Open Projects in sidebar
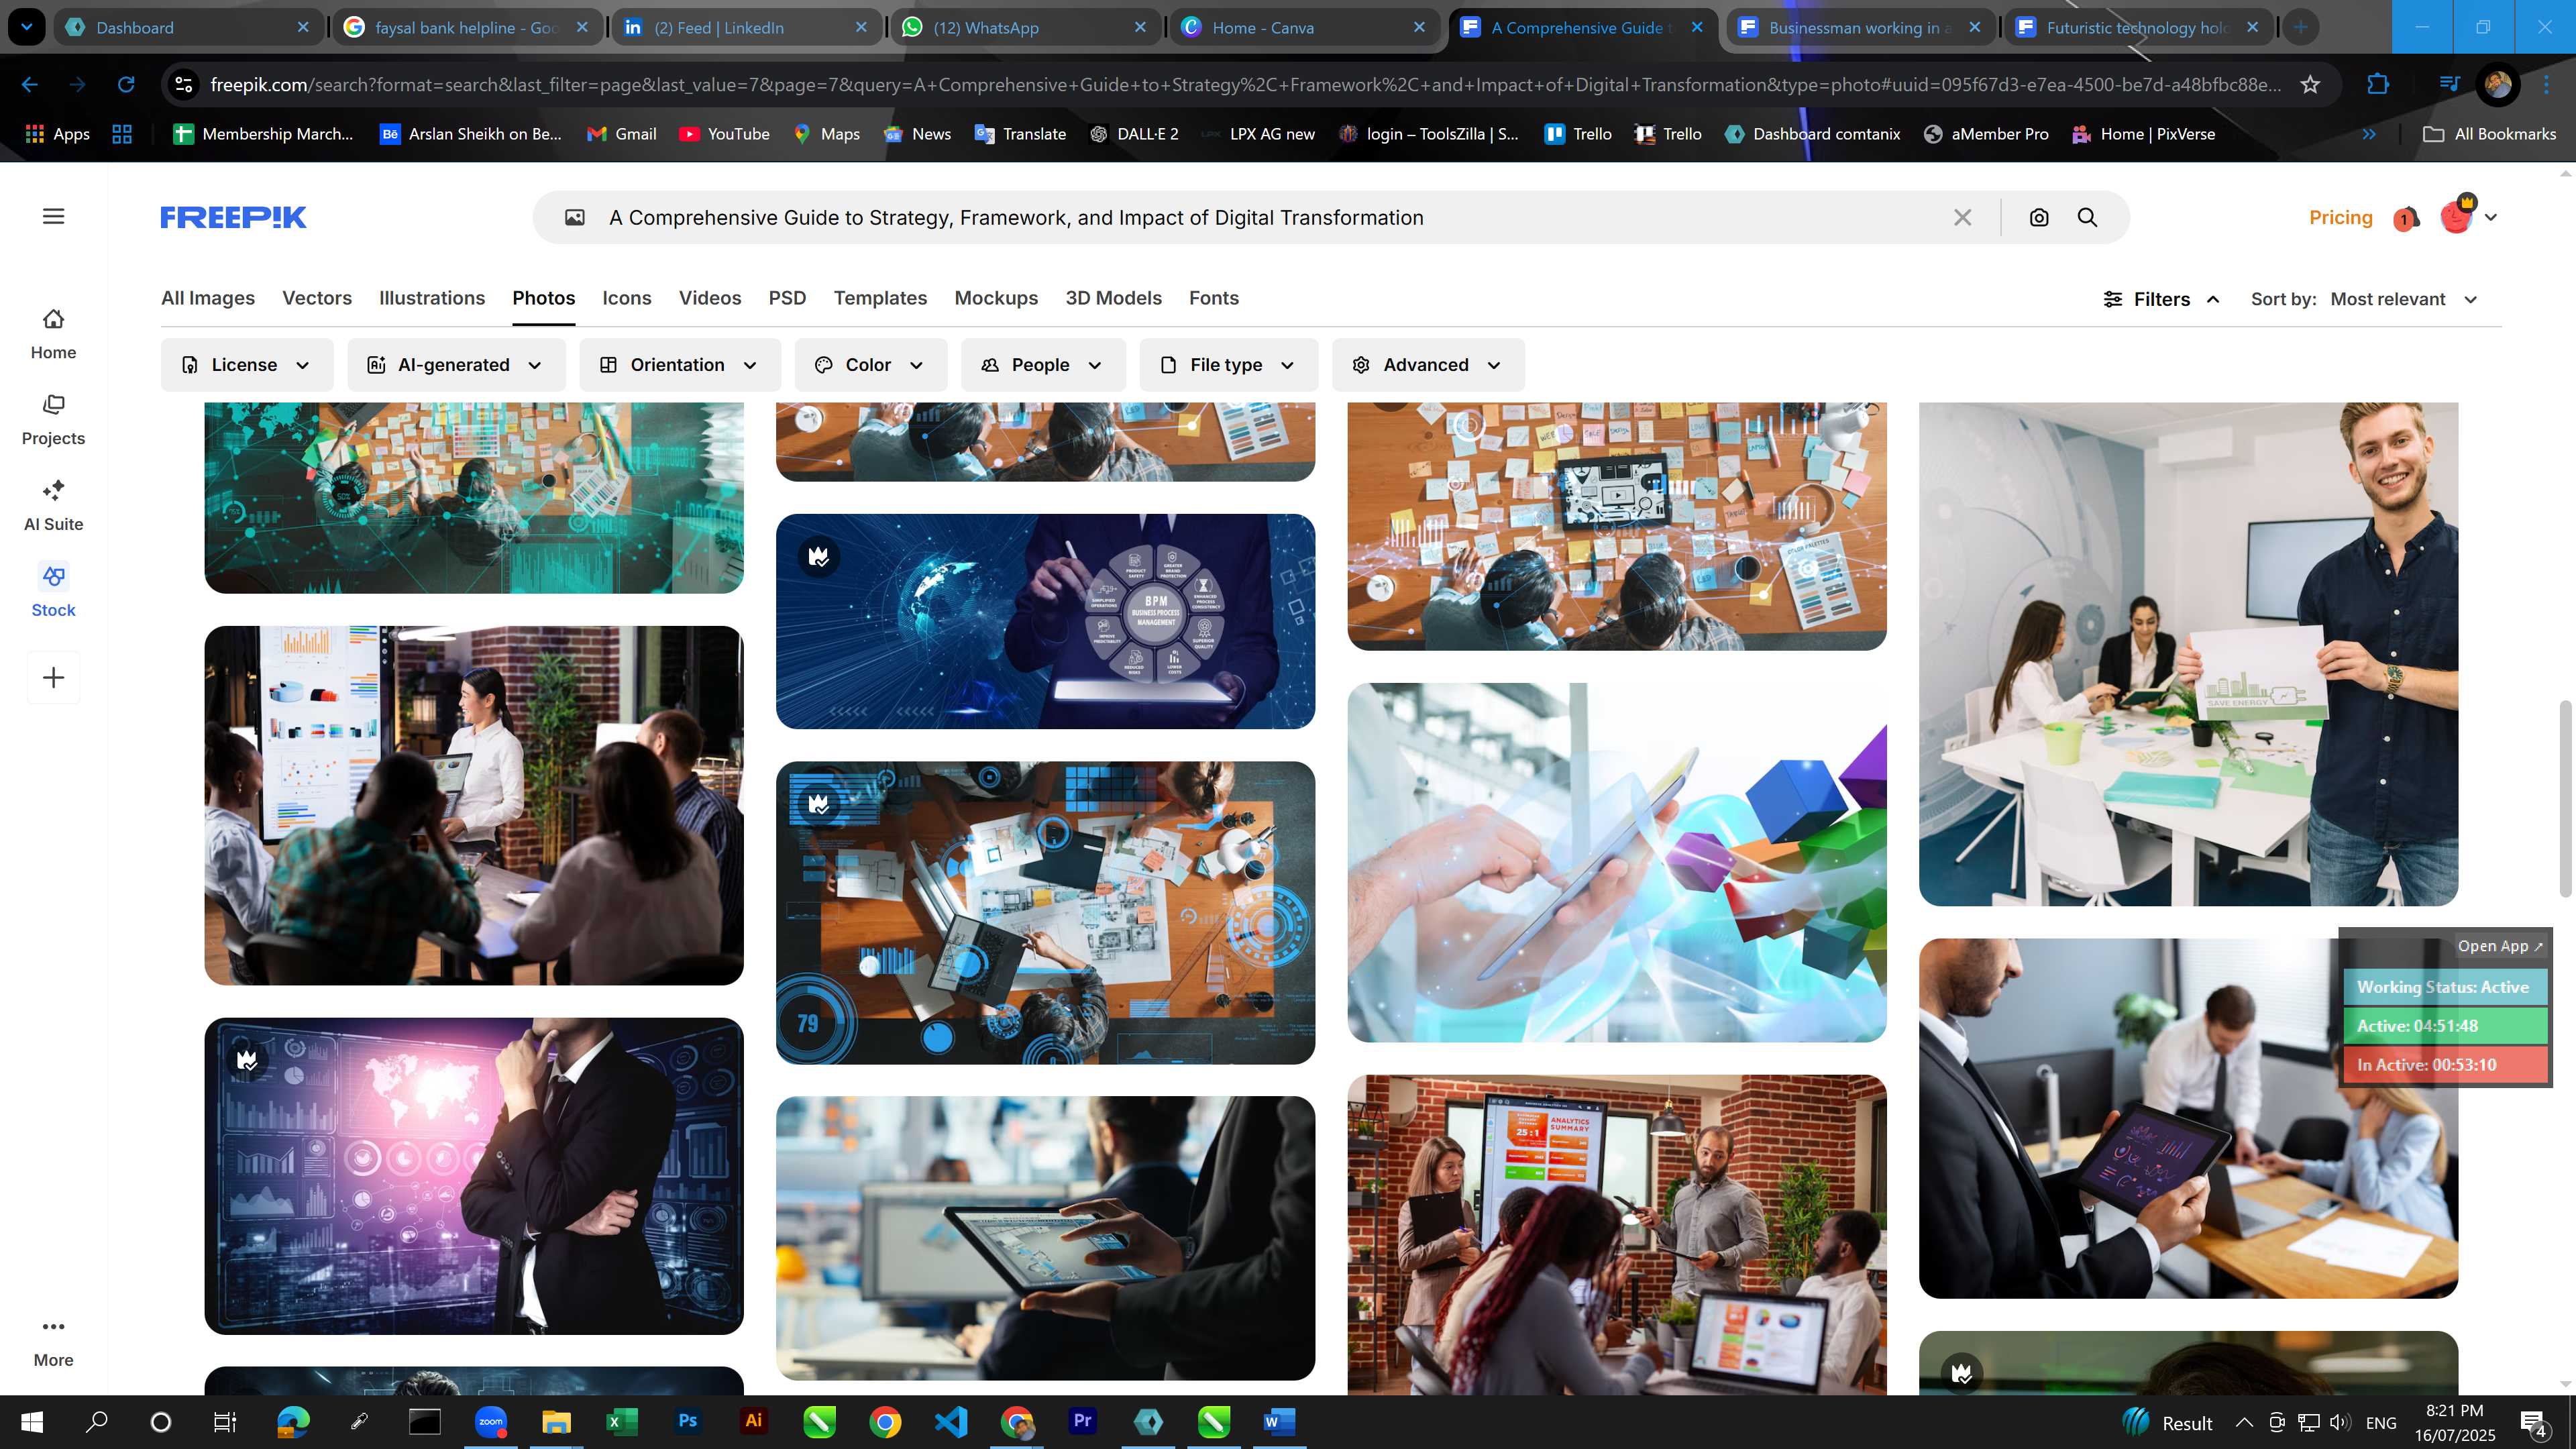2576x1449 pixels. (x=53, y=420)
